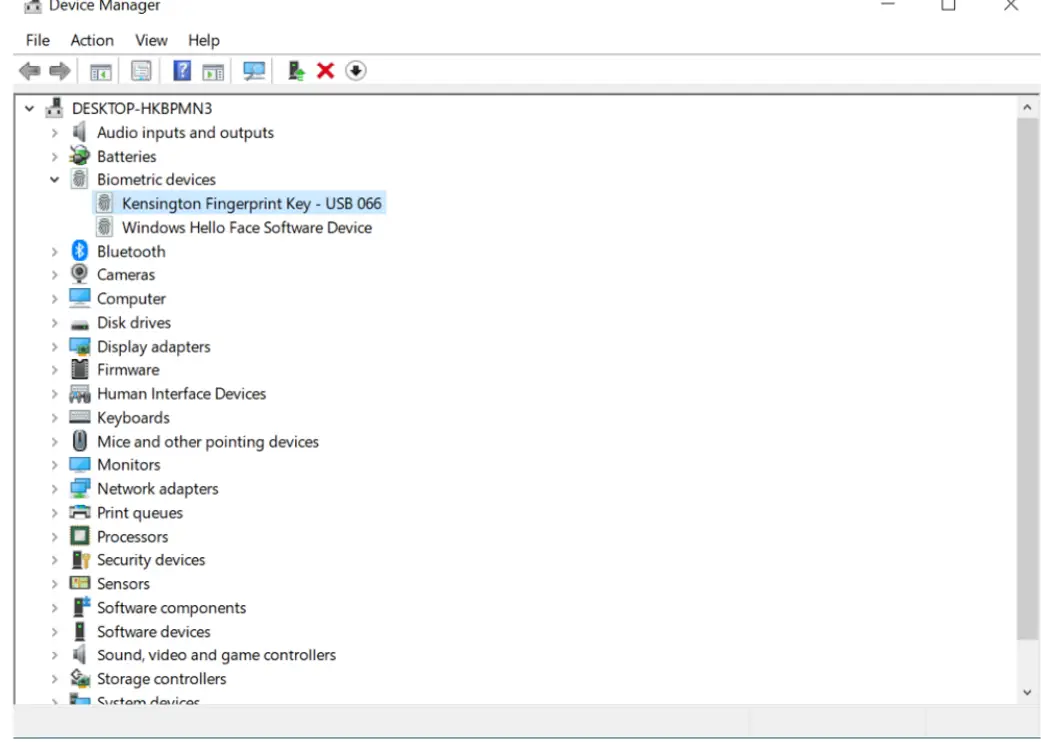Screen dimensions: 1041x742
Task: Open the File menu
Action: tap(37, 40)
